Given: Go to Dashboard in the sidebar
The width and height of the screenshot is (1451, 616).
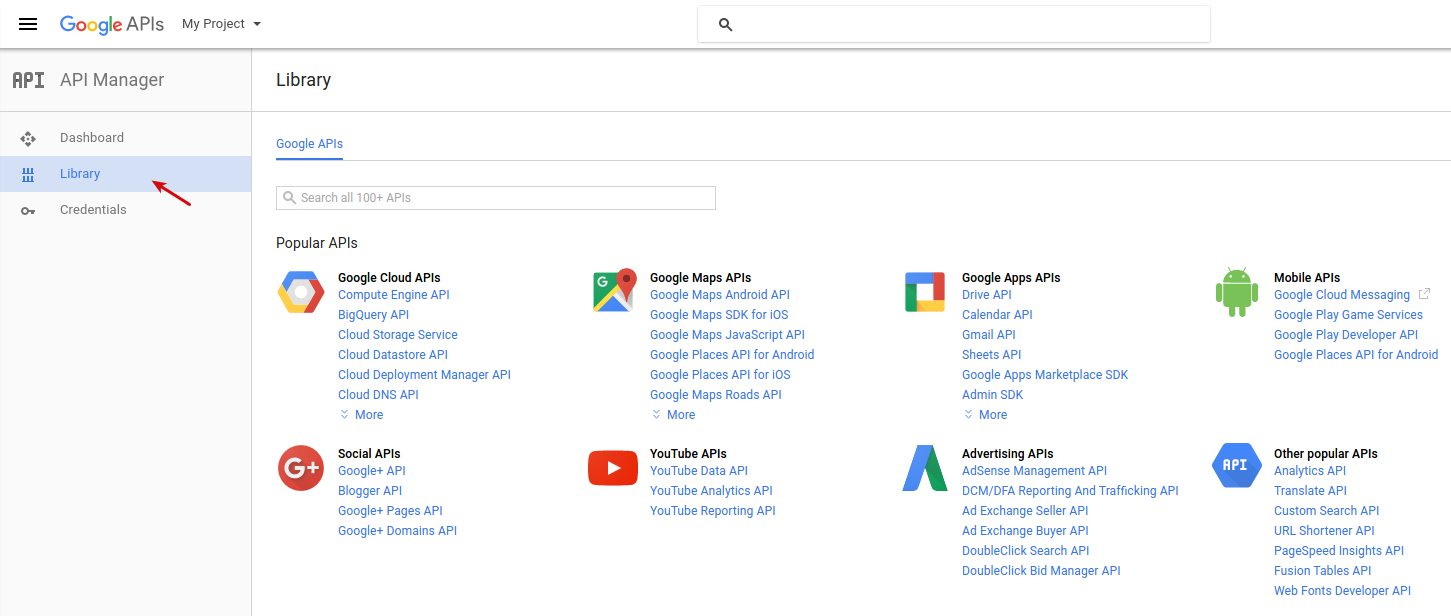Looking at the screenshot, I should click(x=126, y=138).
